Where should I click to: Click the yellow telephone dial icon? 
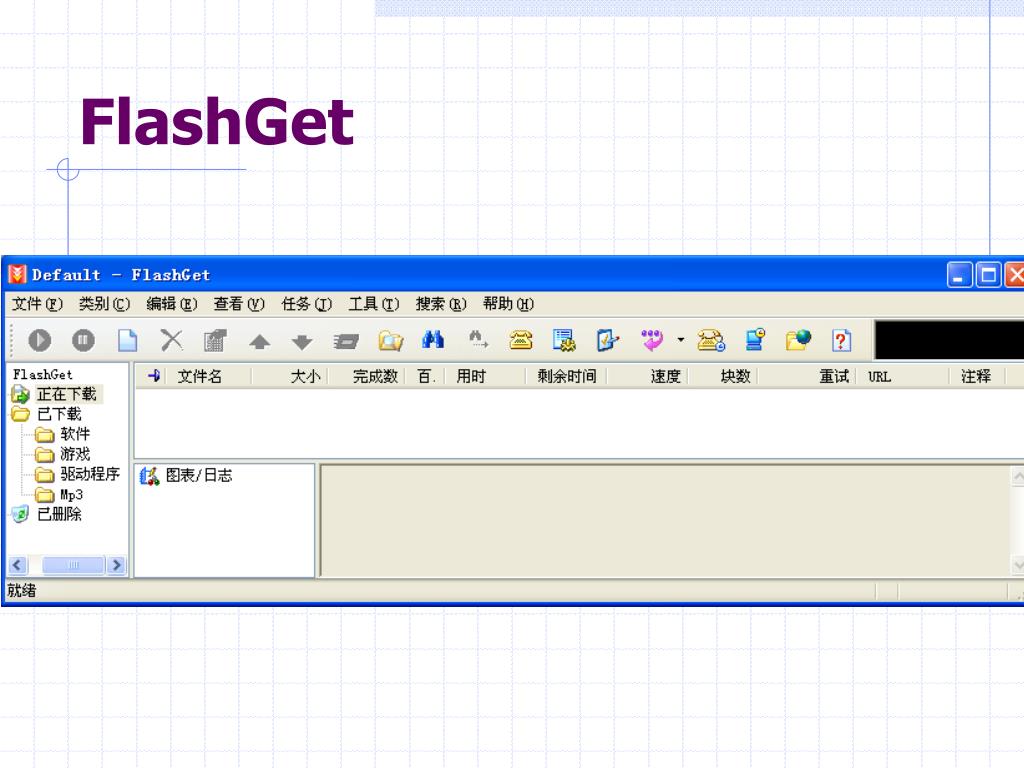(520, 340)
